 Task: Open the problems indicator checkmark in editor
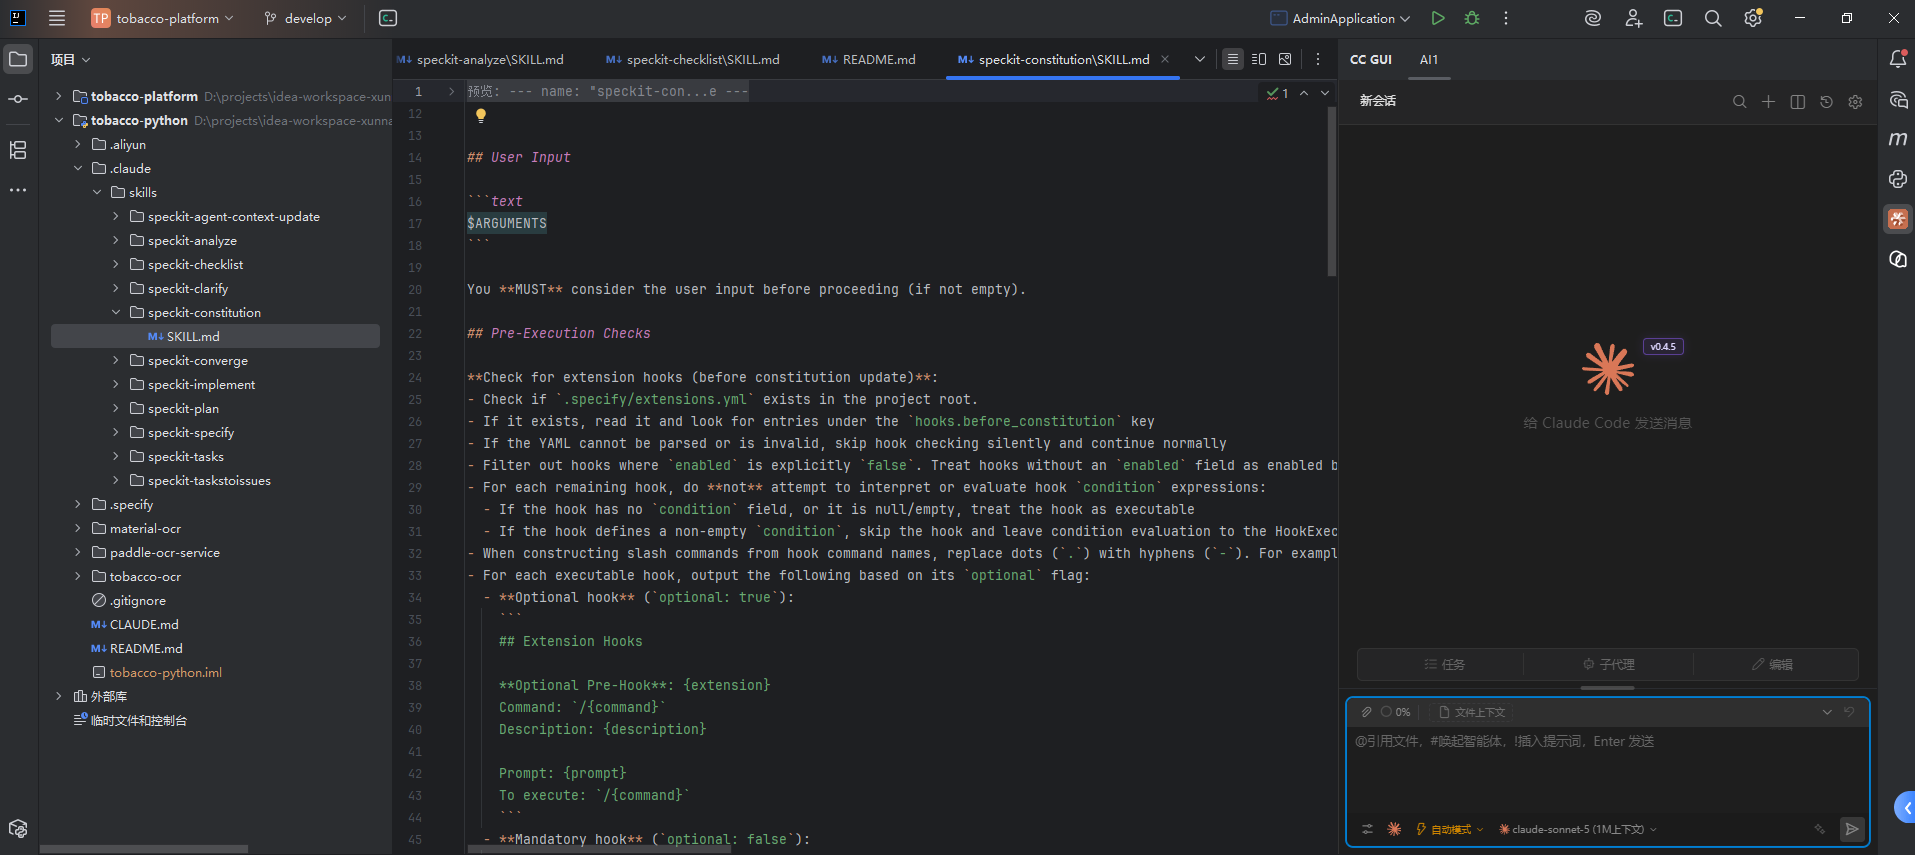(x=1277, y=92)
